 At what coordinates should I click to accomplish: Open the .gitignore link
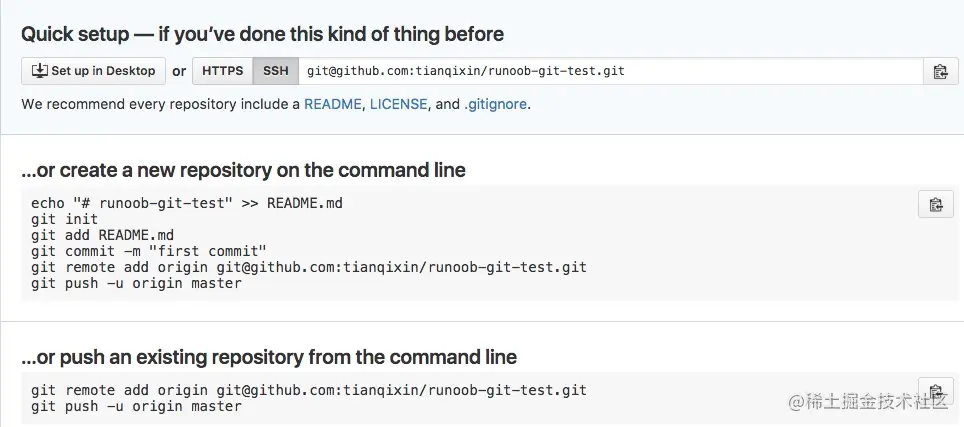(x=495, y=104)
